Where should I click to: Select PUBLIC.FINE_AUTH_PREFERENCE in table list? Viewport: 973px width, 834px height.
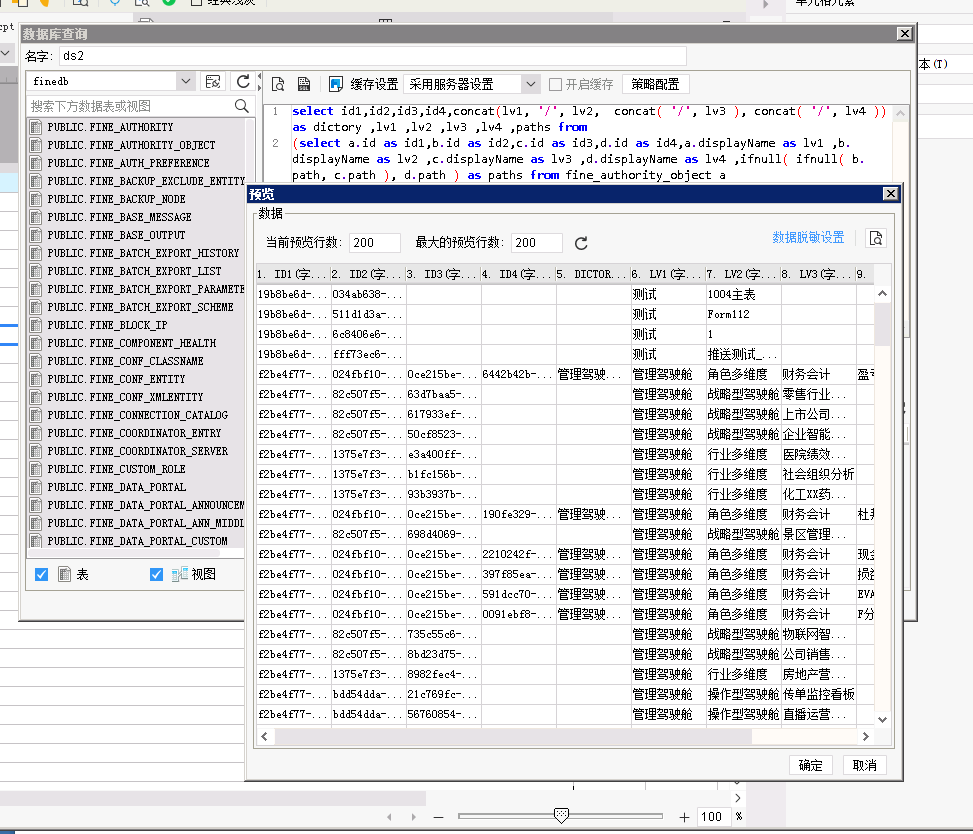click(128, 163)
